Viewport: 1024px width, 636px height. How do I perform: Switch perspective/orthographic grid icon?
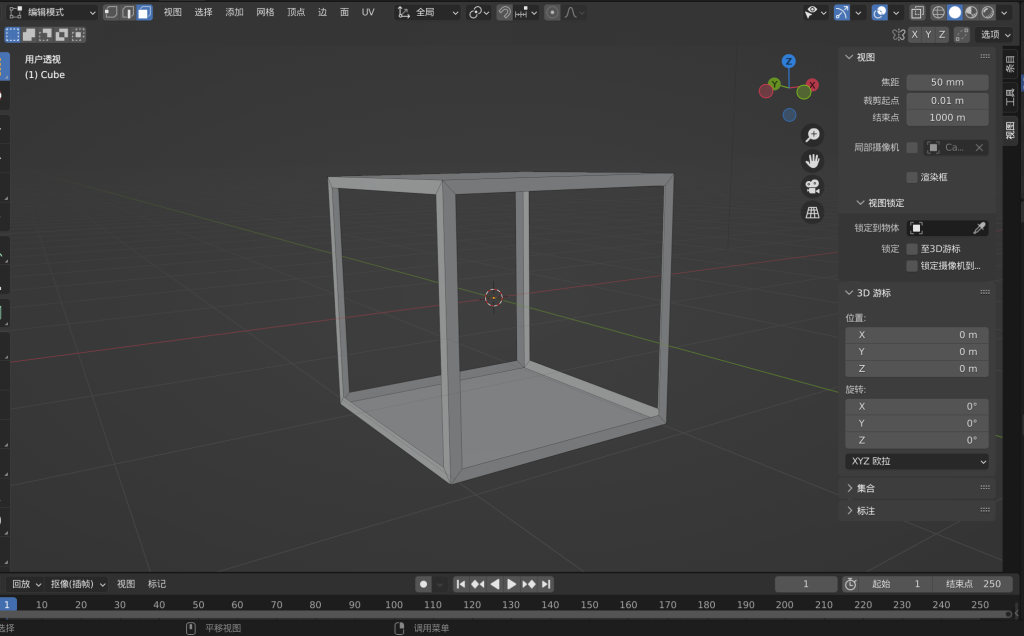coord(813,212)
